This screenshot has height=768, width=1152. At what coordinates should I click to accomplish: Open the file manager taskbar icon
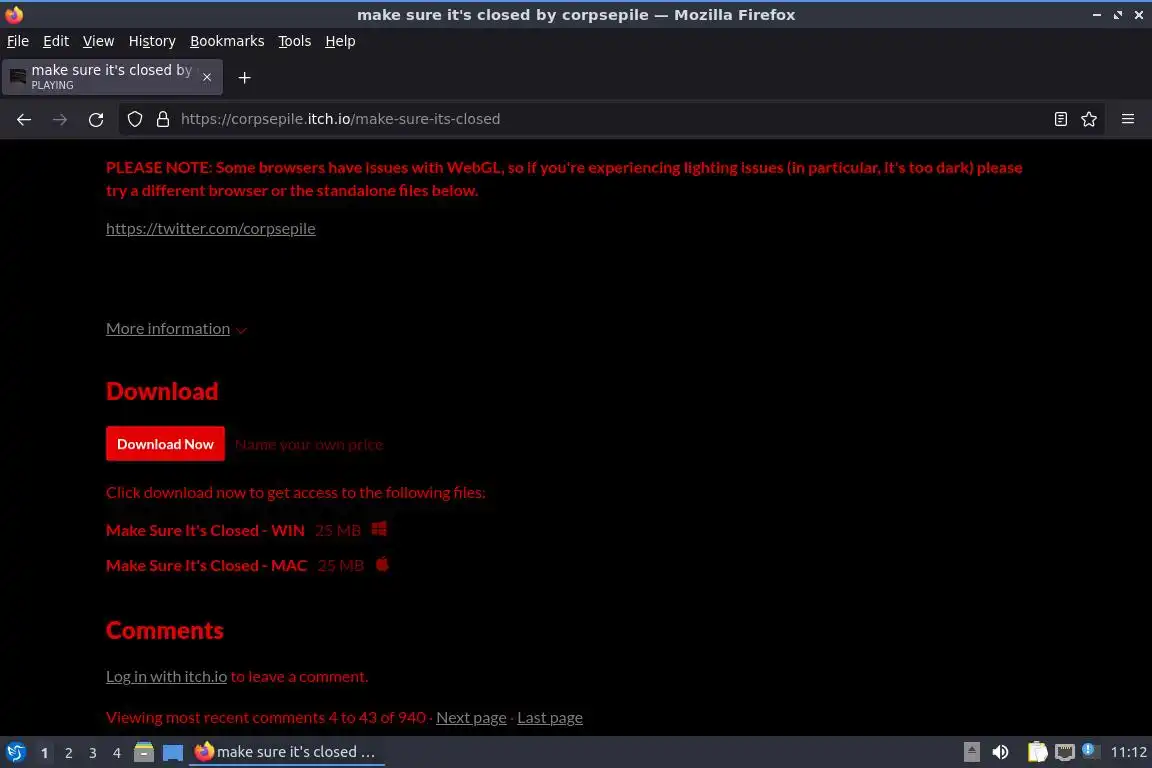pyautogui.click(x=144, y=752)
